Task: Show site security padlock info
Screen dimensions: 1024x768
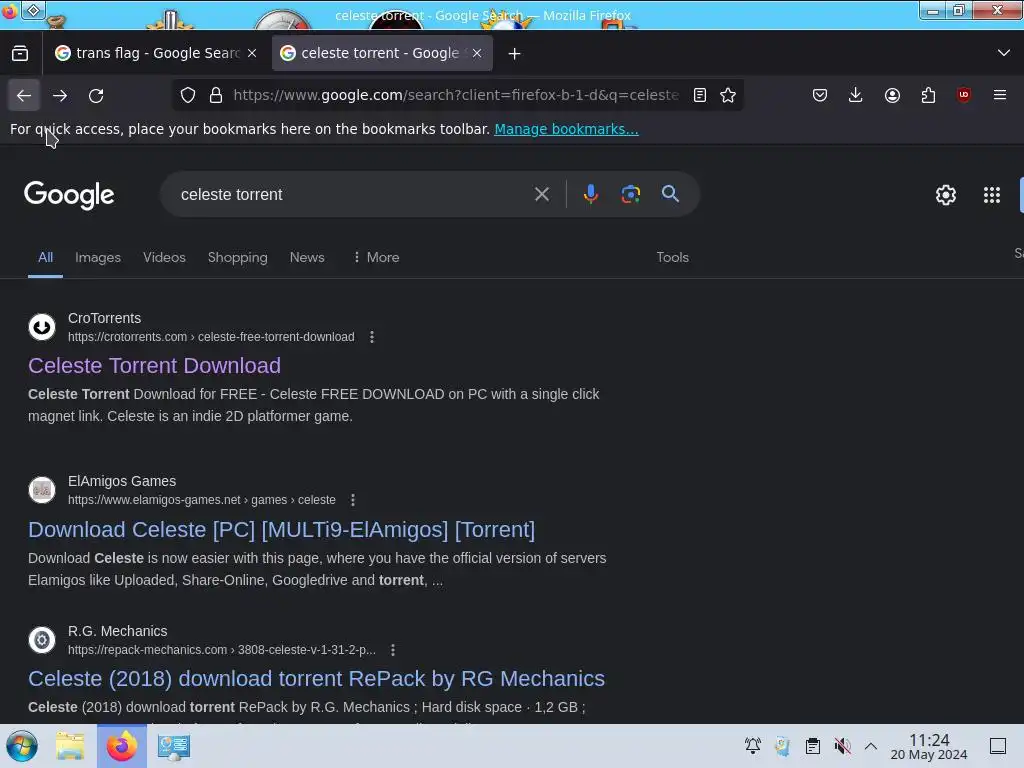Action: pyautogui.click(x=216, y=95)
